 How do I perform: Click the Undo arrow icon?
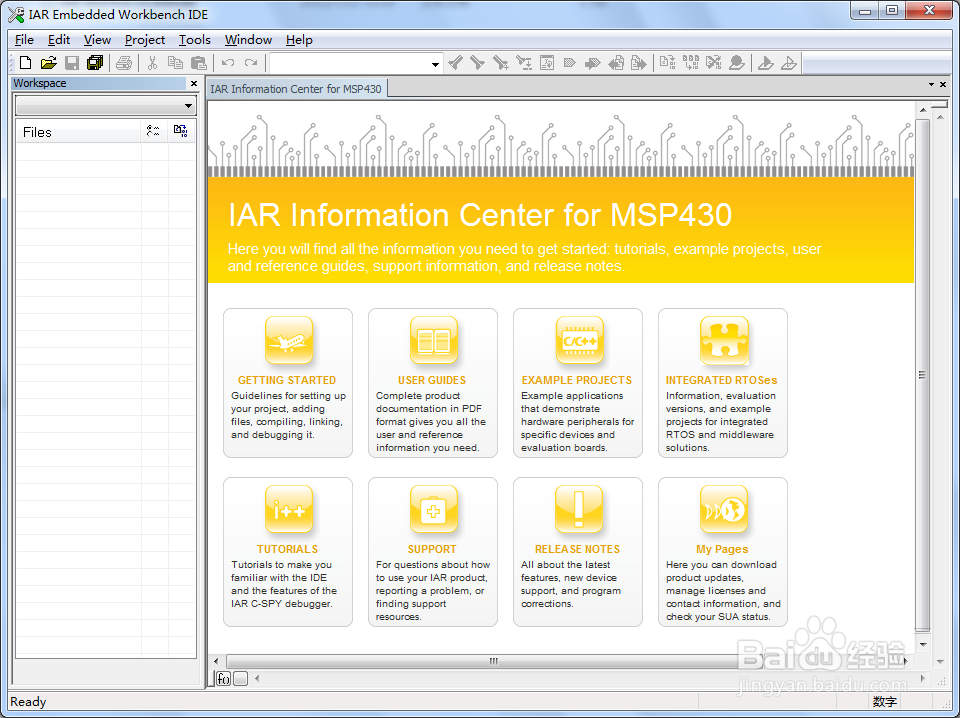pyautogui.click(x=228, y=62)
